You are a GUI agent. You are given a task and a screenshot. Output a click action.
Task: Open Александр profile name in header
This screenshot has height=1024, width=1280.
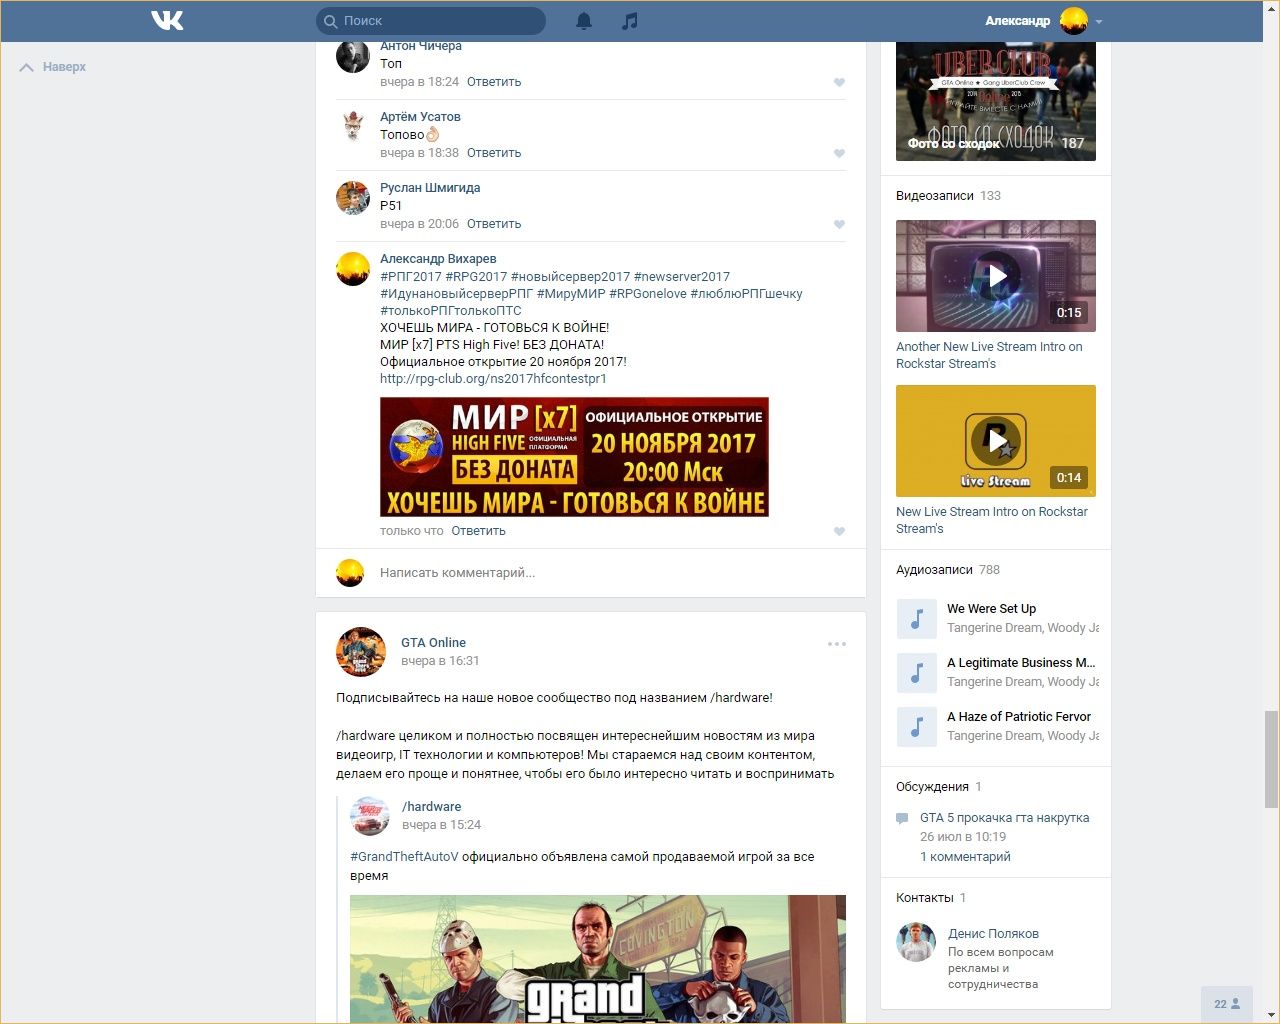(x=1018, y=21)
